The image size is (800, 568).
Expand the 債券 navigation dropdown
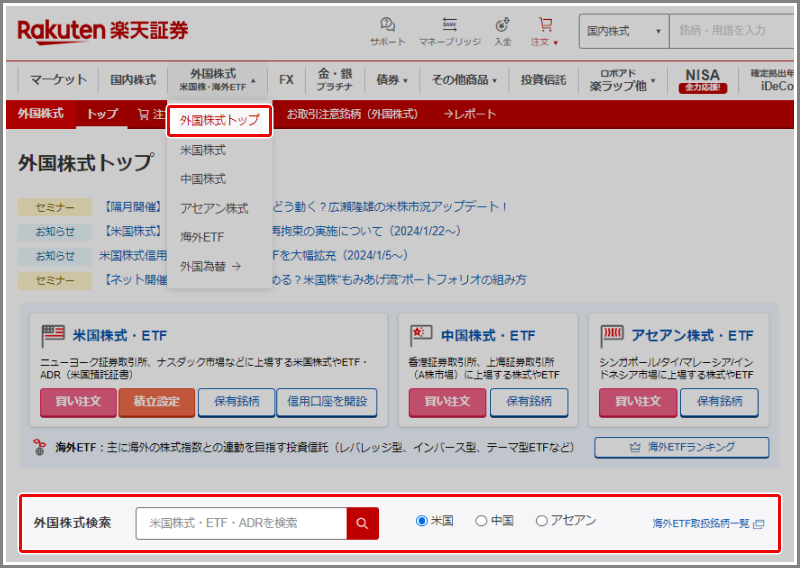click(392, 80)
